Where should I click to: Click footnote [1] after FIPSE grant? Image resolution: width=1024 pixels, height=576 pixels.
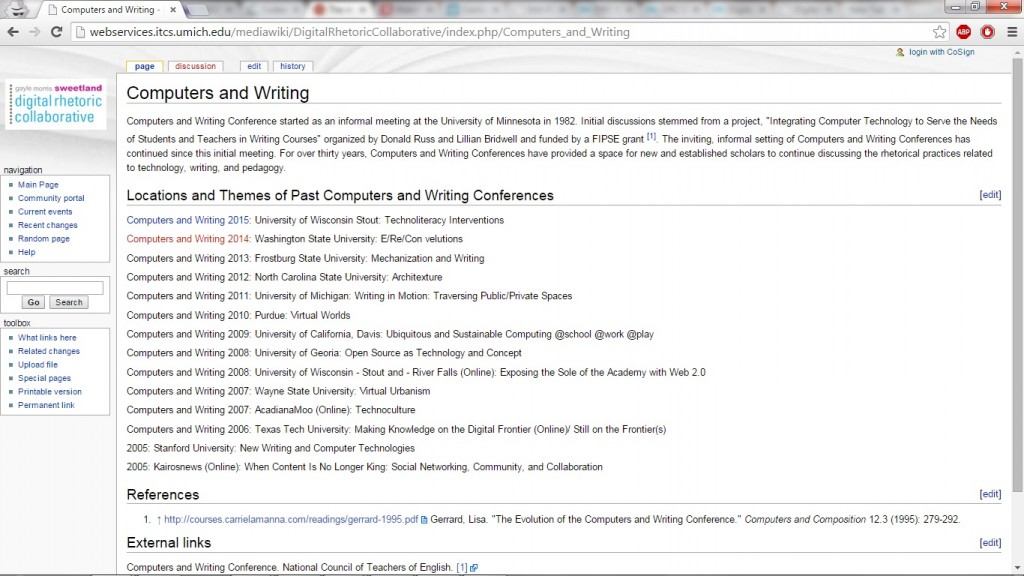click(x=651, y=136)
